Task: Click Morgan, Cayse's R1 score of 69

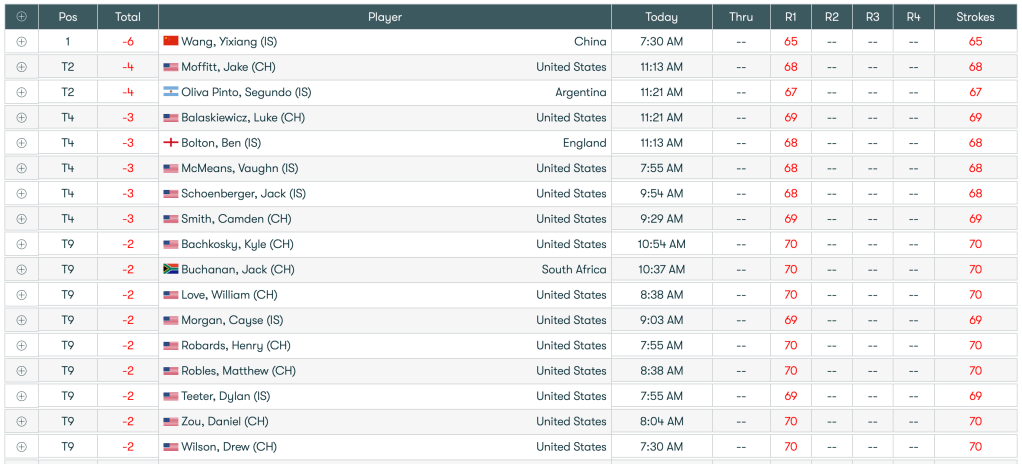Action: (x=790, y=320)
